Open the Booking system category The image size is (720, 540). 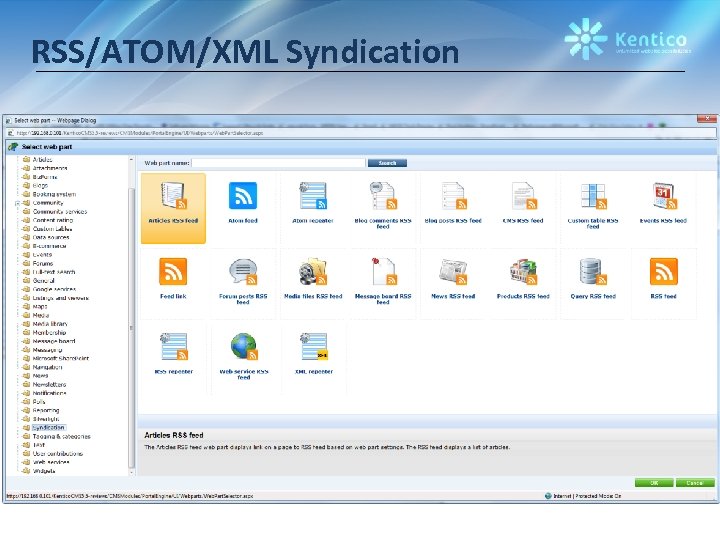click(x=54, y=194)
